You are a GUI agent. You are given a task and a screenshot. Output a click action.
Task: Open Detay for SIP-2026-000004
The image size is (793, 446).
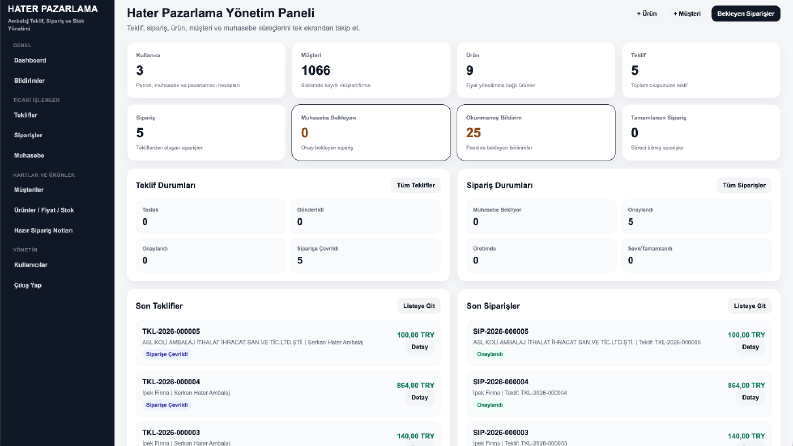click(x=750, y=397)
